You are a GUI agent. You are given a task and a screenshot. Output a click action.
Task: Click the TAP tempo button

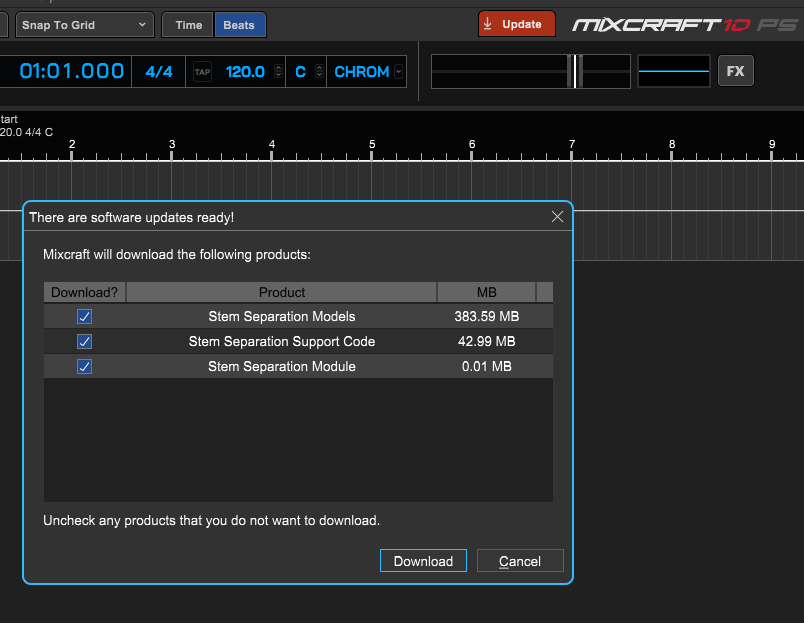pos(202,72)
